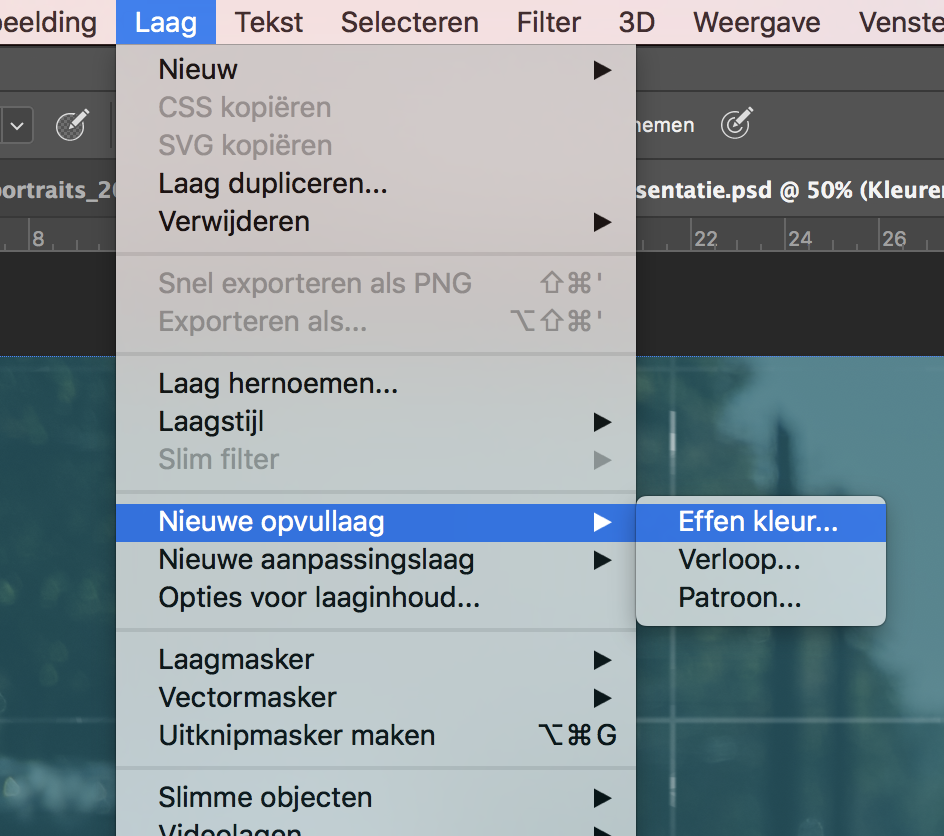Open the Slimme objecten submenu

tap(376, 797)
